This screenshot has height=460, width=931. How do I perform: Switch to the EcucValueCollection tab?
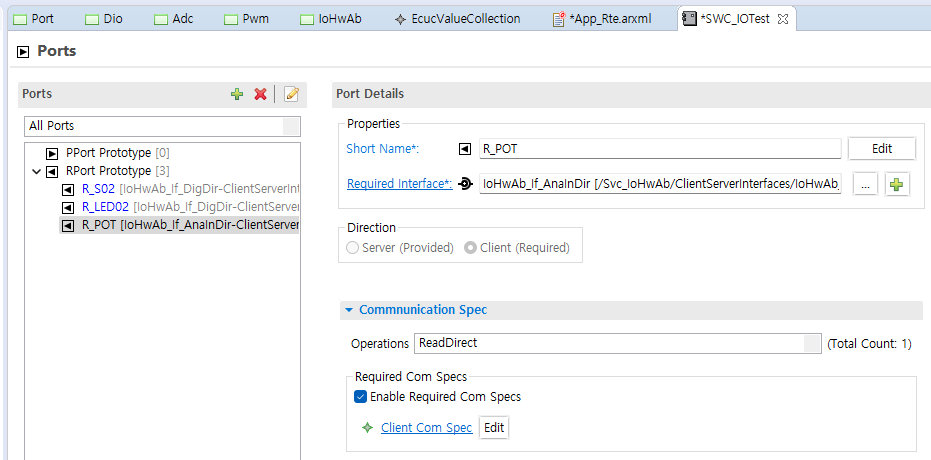tap(457, 19)
